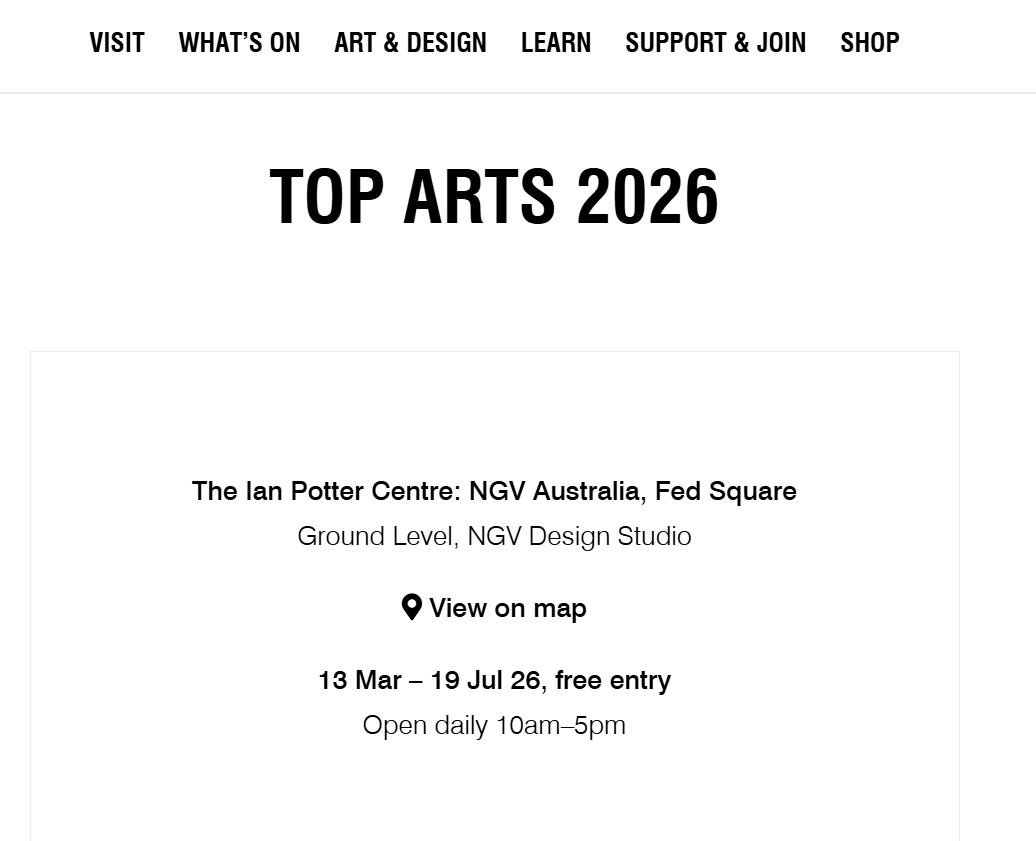This screenshot has width=1036, height=841.
Task: Click the 13 Mar – 19 Jul exhibition dates
Action: click(429, 680)
